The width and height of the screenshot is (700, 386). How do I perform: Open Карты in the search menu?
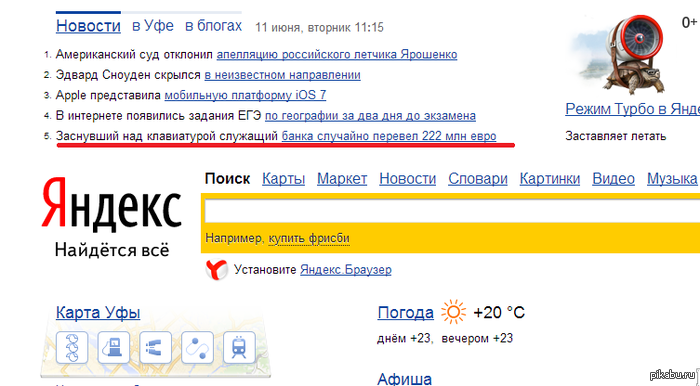pyautogui.click(x=283, y=179)
